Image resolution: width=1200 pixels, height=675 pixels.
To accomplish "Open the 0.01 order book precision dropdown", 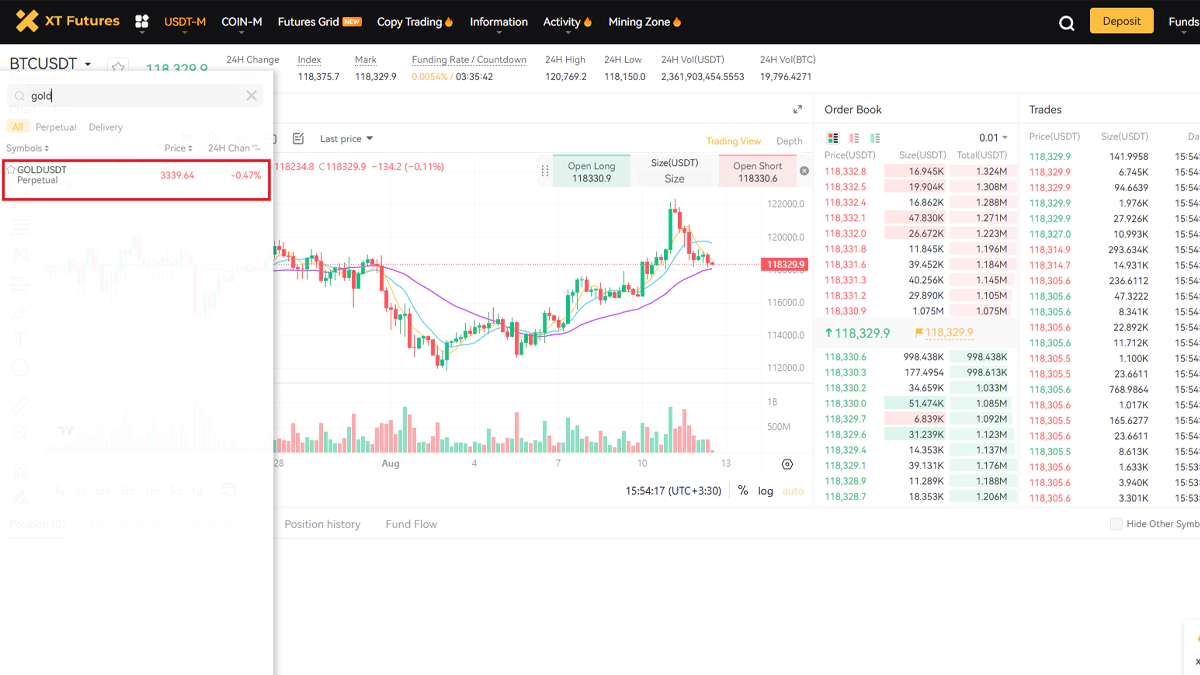I will coord(993,138).
